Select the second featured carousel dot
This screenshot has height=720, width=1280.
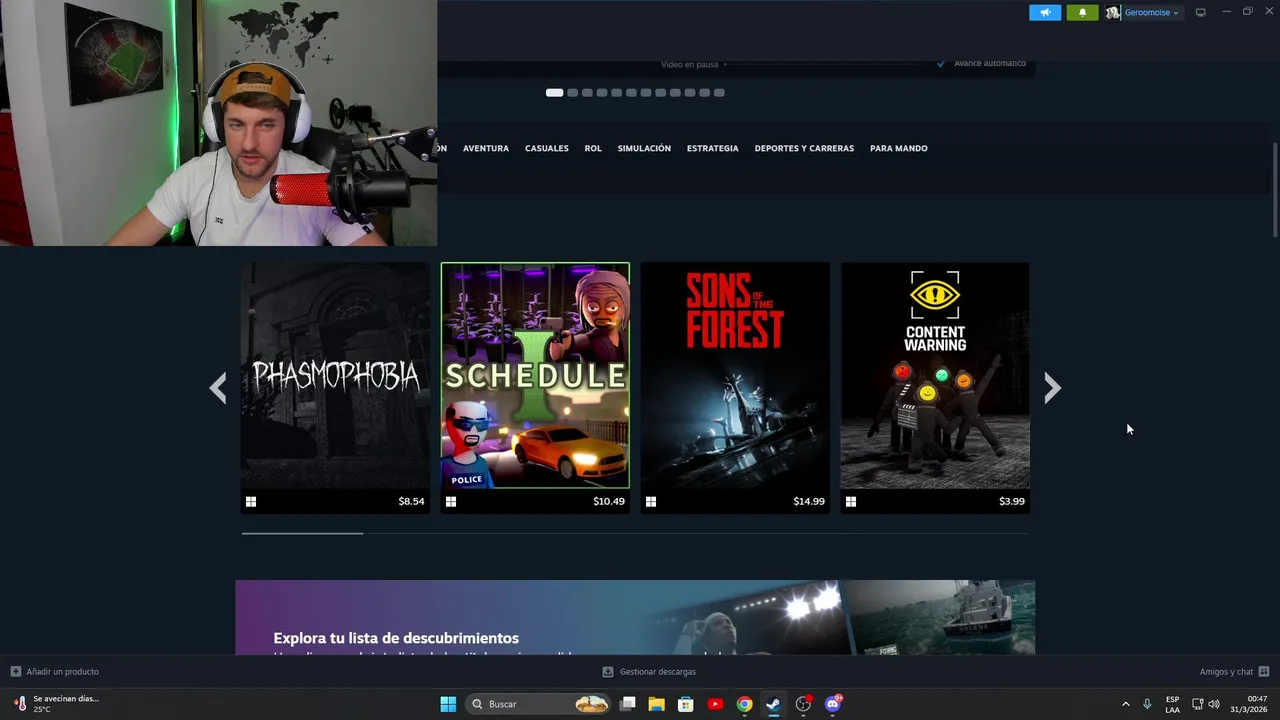[573, 93]
